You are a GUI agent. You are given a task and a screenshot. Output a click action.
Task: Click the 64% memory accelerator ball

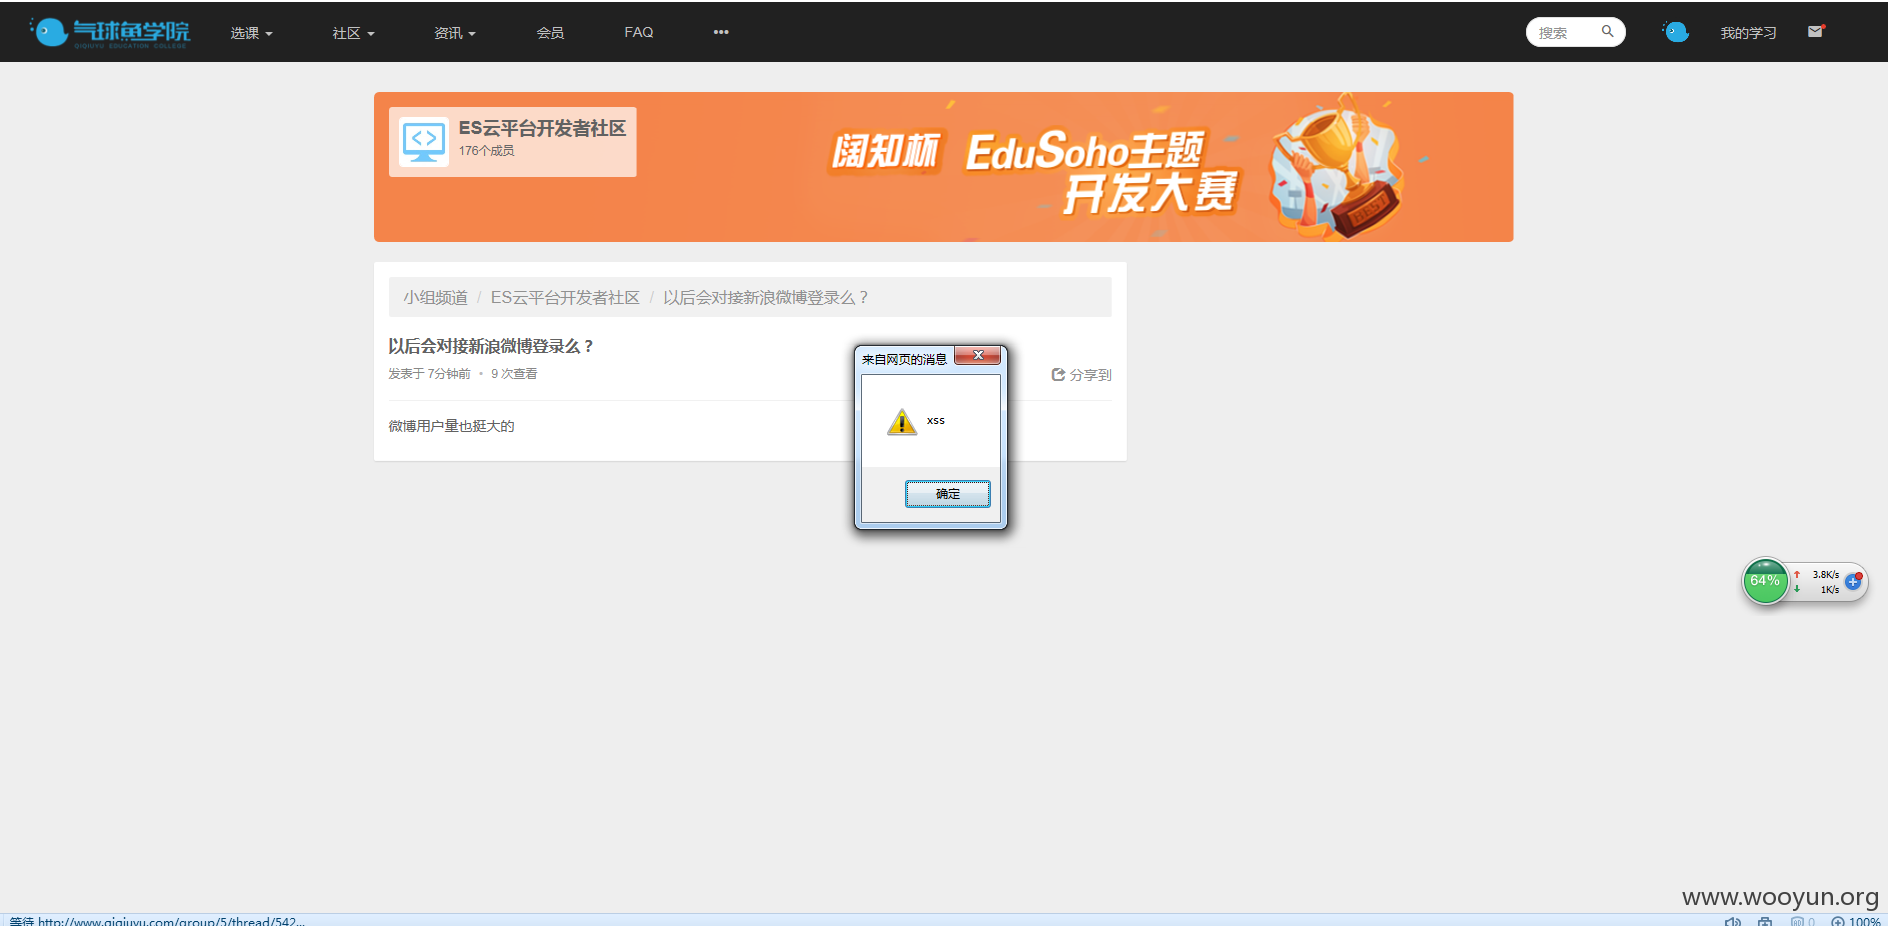click(1765, 581)
